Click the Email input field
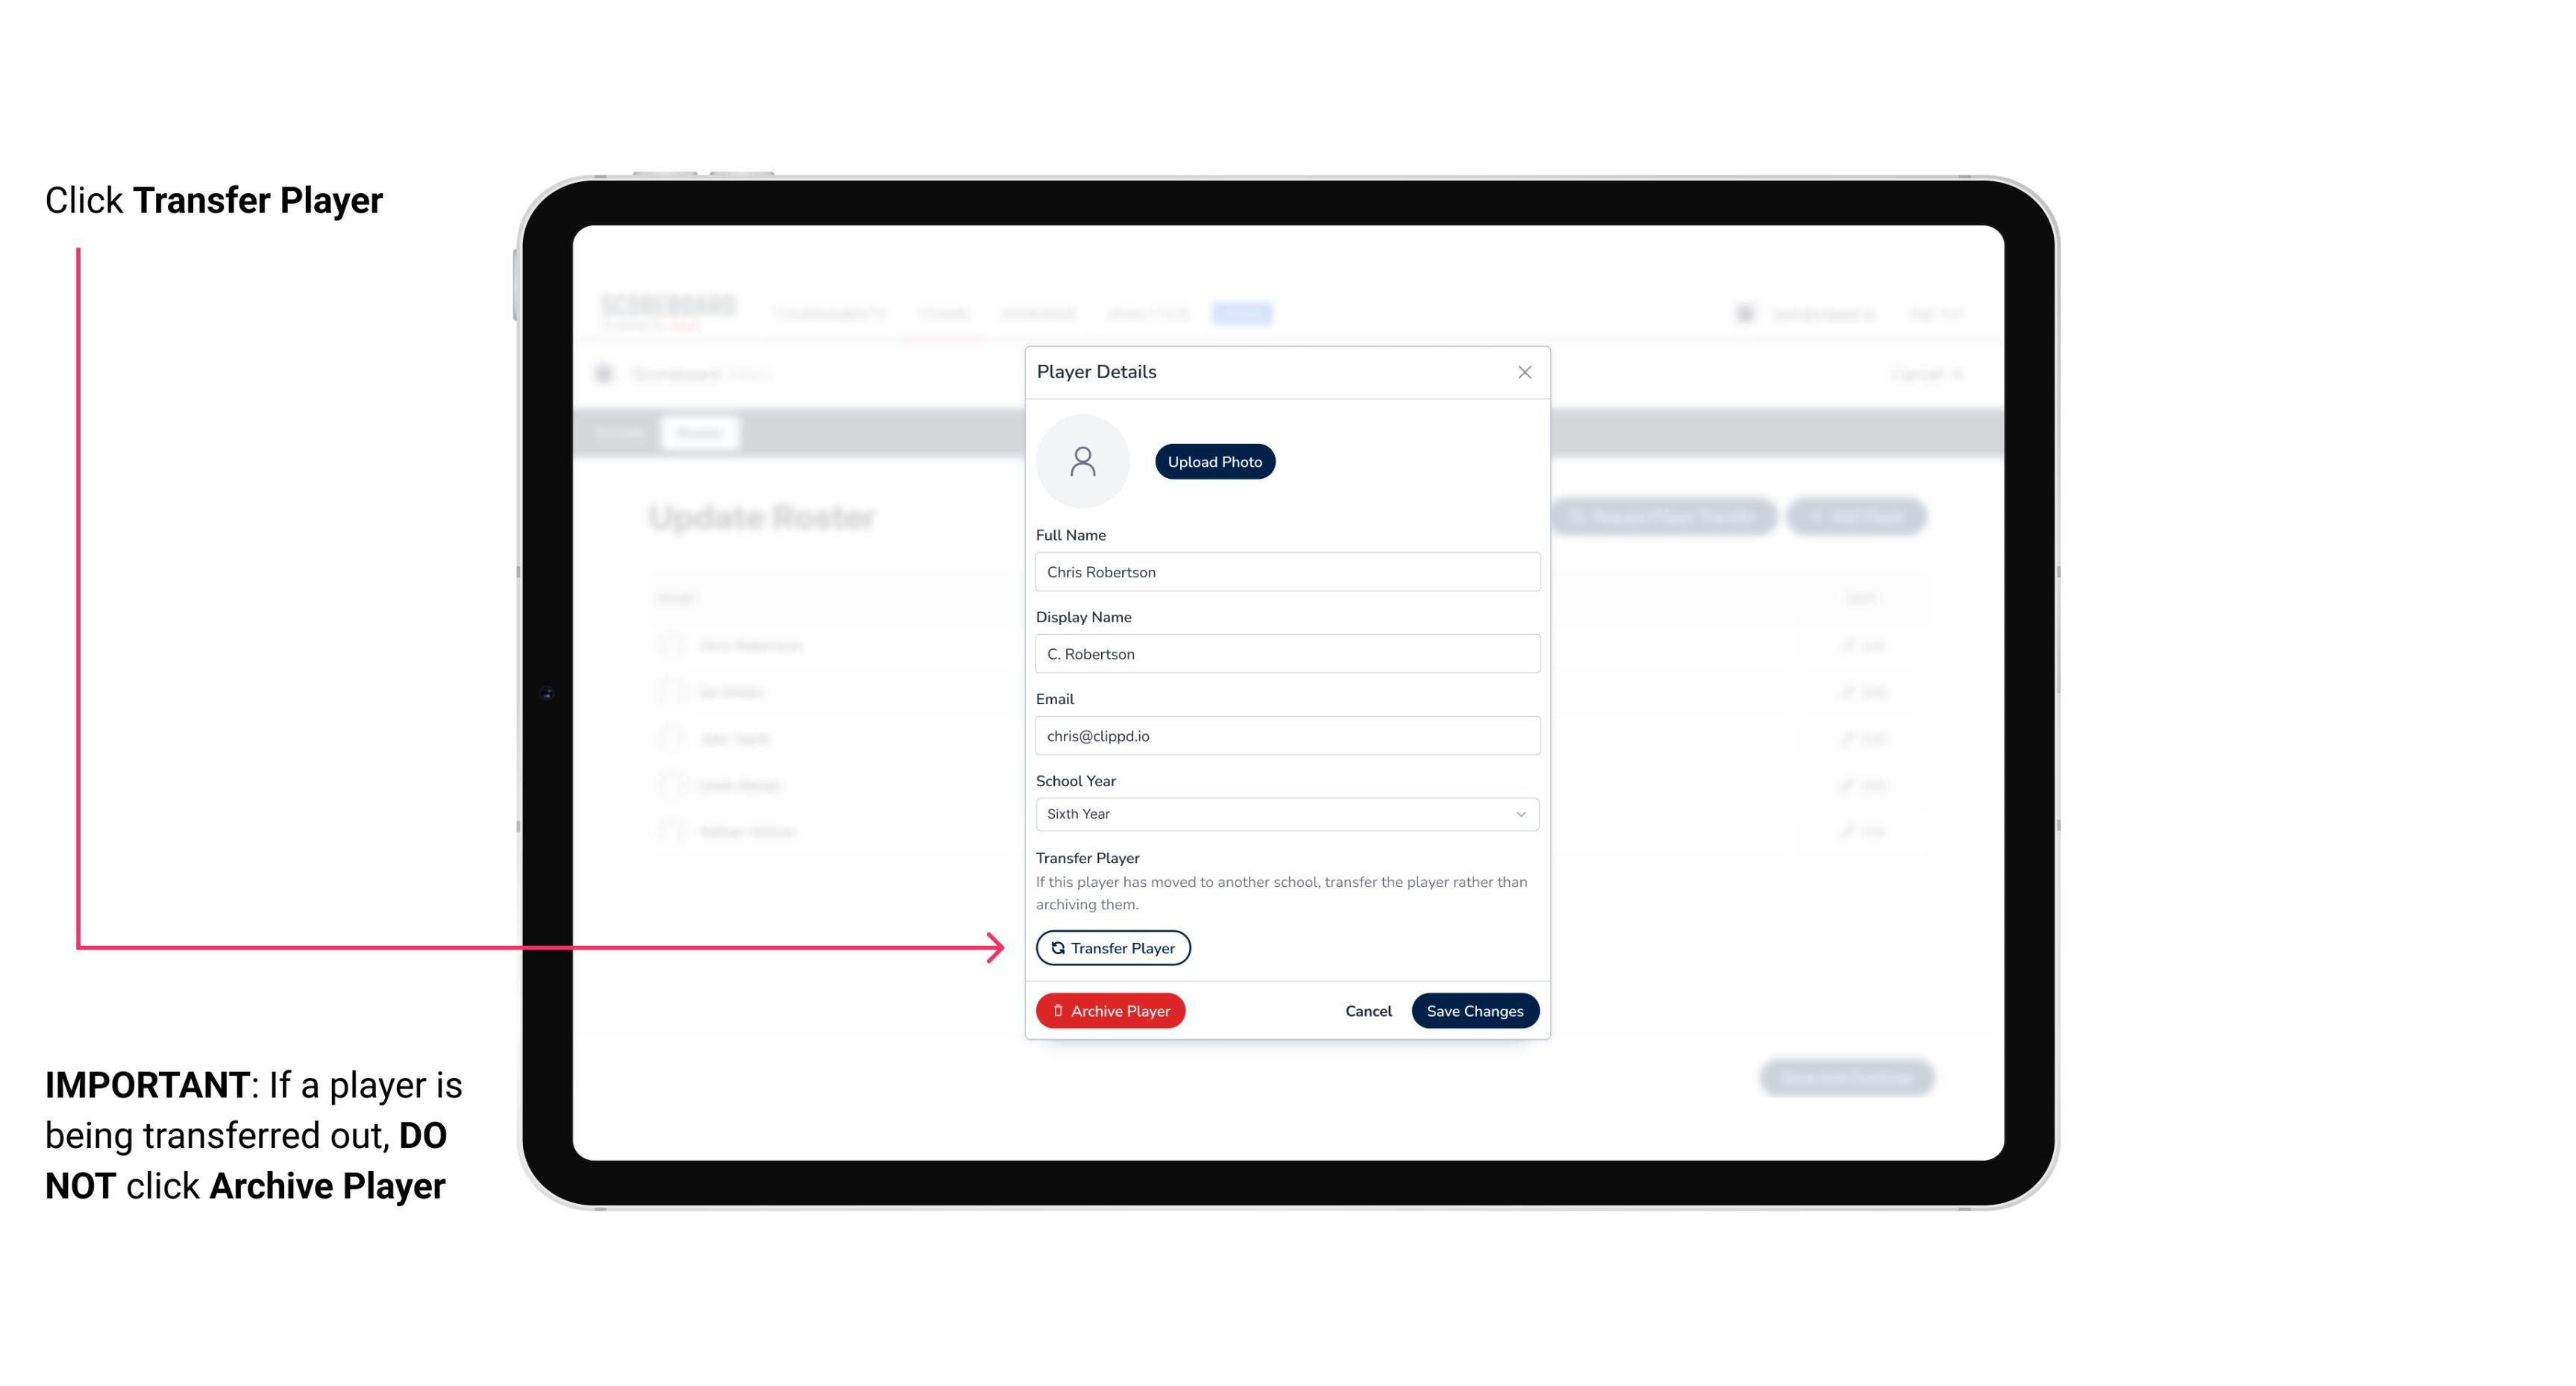This screenshot has height=1386, width=2576. pos(1287,734)
